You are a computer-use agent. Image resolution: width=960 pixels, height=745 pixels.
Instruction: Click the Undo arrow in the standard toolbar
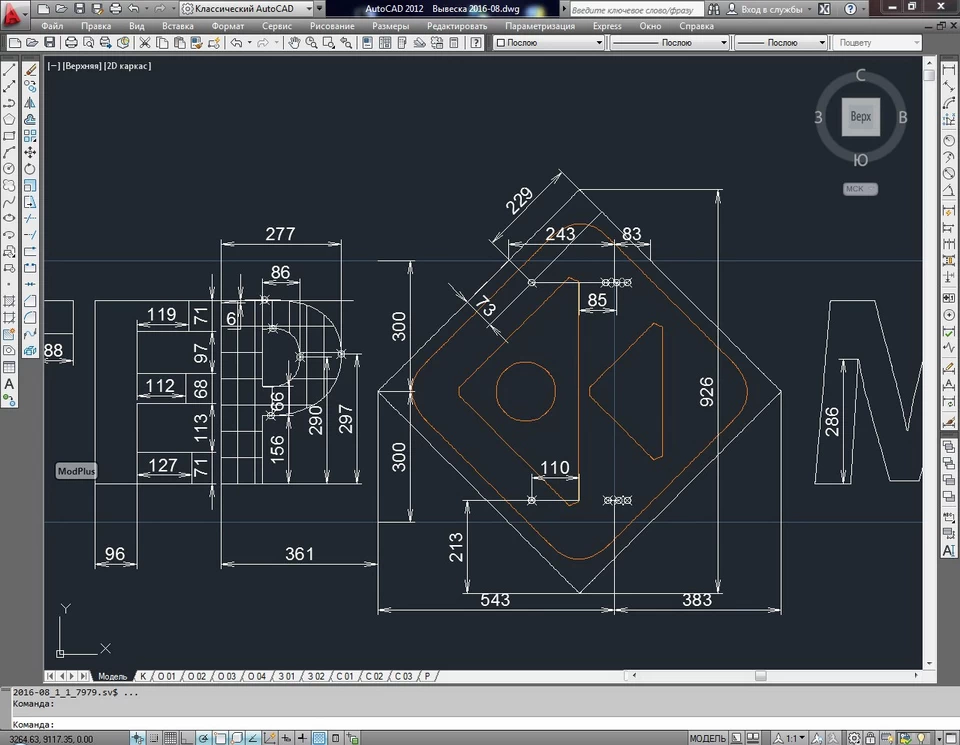coord(236,43)
